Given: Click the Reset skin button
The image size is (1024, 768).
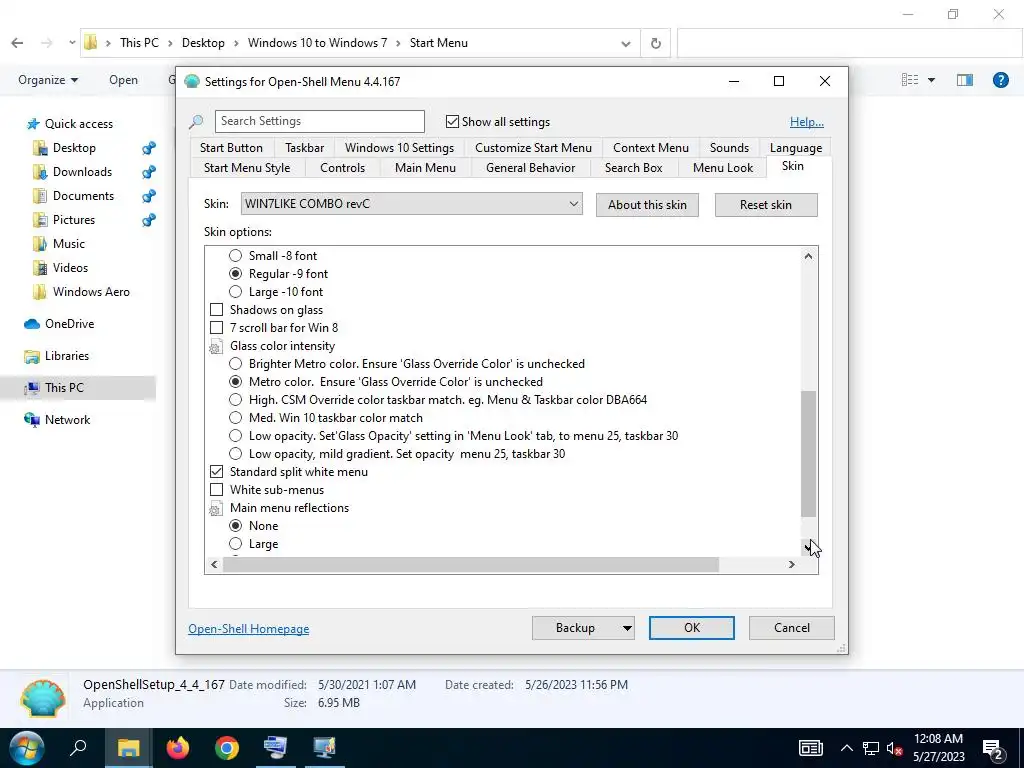Looking at the screenshot, I should coord(766,205).
